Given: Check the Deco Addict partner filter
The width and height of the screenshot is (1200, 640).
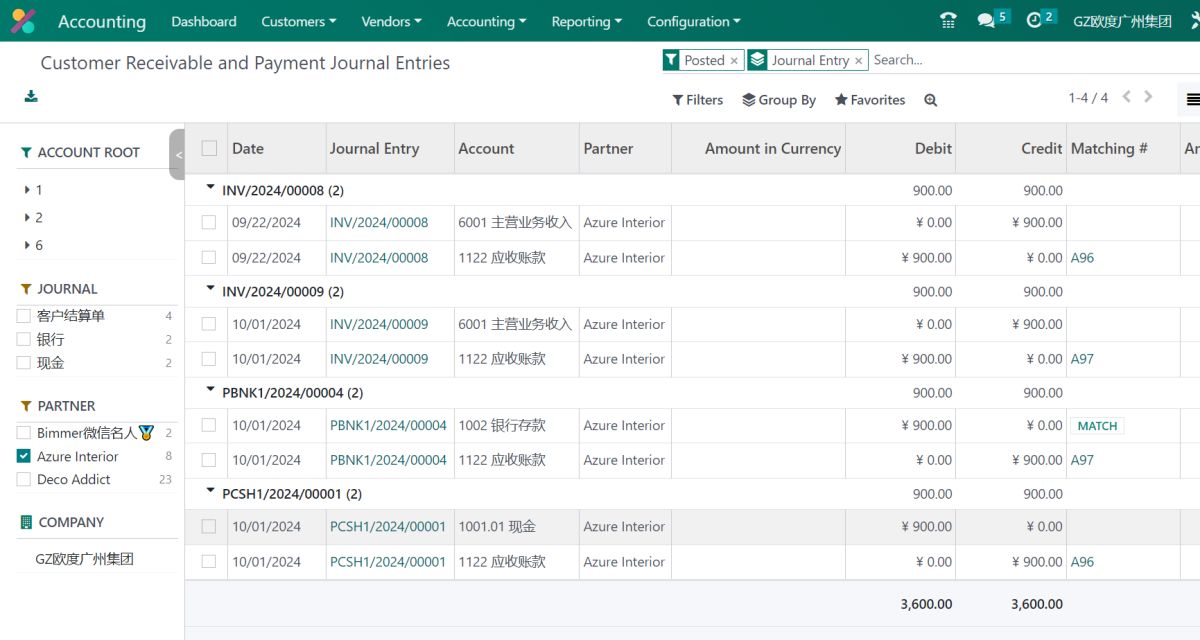Looking at the screenshot, I should point(24,479).
